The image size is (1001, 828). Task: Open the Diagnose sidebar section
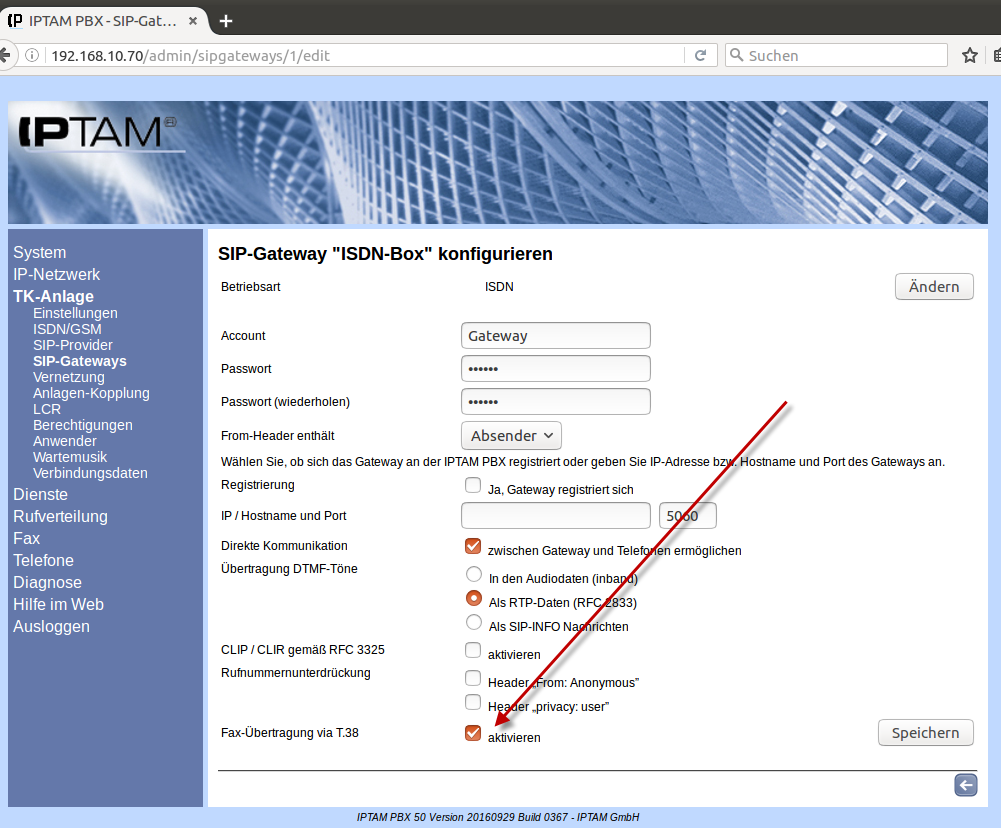(47, 582)
